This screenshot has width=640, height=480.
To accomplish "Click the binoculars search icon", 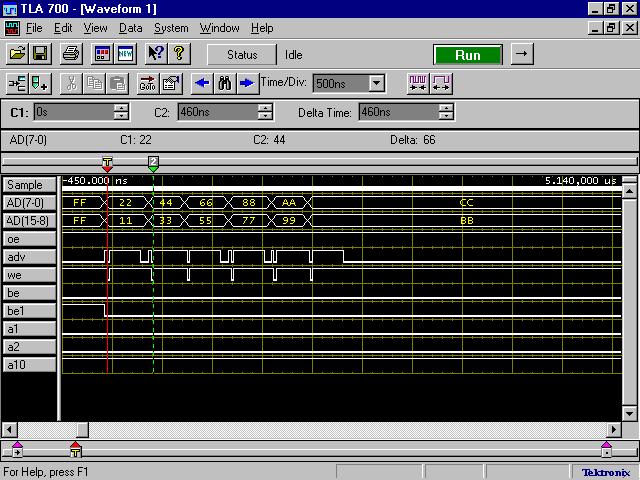I will (225, 83).
